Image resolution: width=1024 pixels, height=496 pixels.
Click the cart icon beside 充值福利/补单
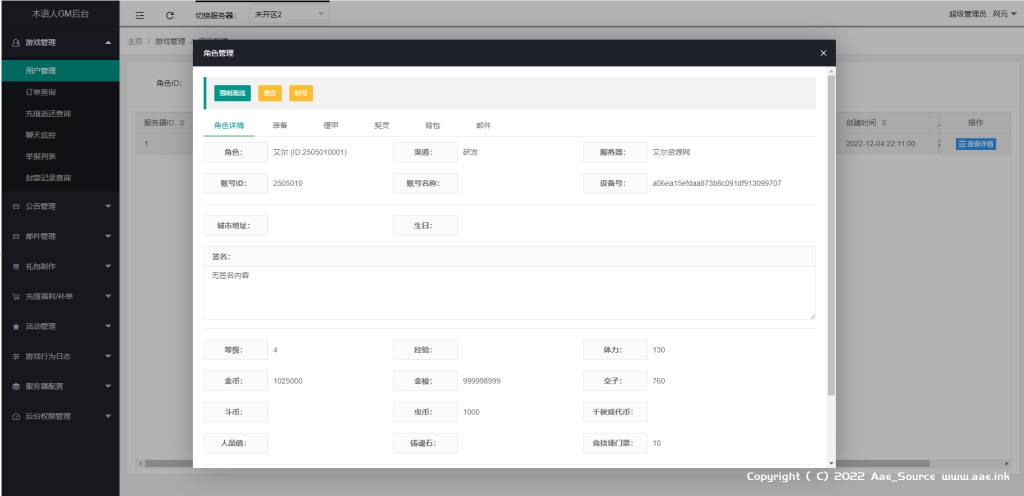[x=16, y=296]
